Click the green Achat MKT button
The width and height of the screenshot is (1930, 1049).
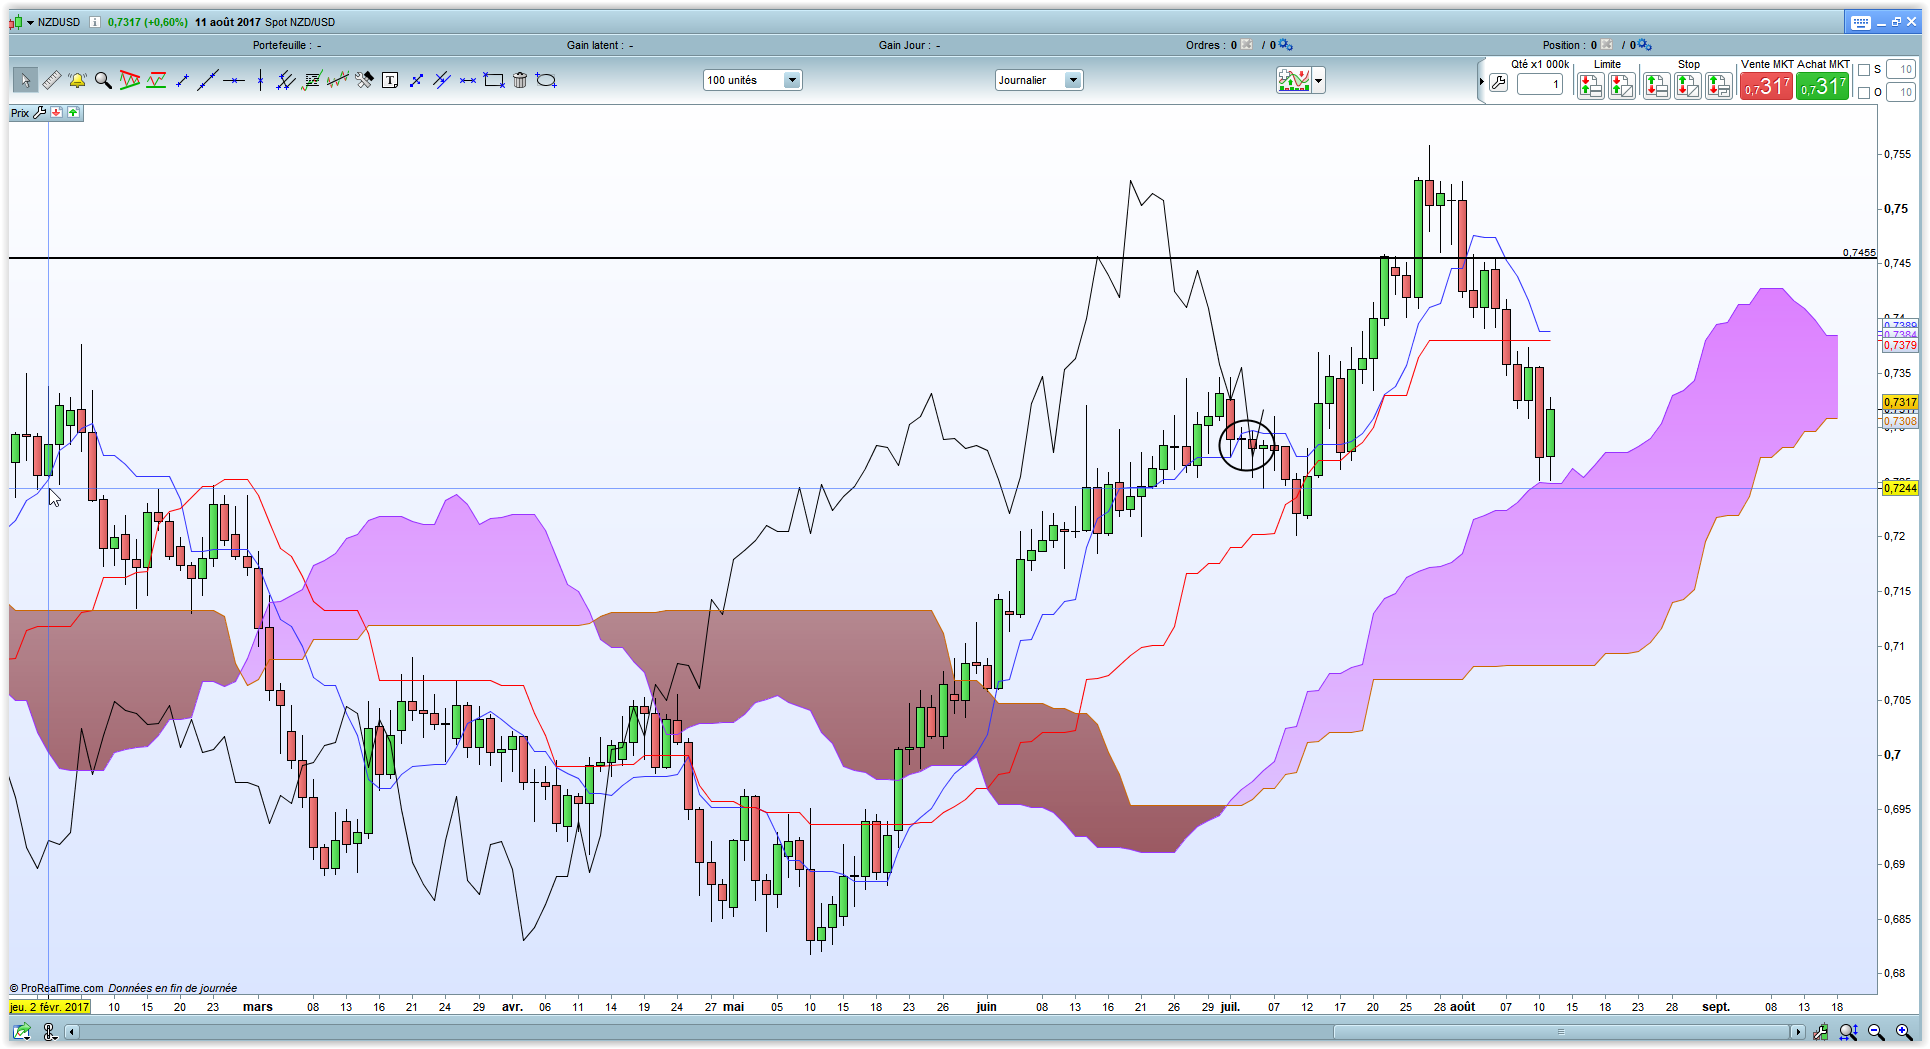click(1823, 87)
